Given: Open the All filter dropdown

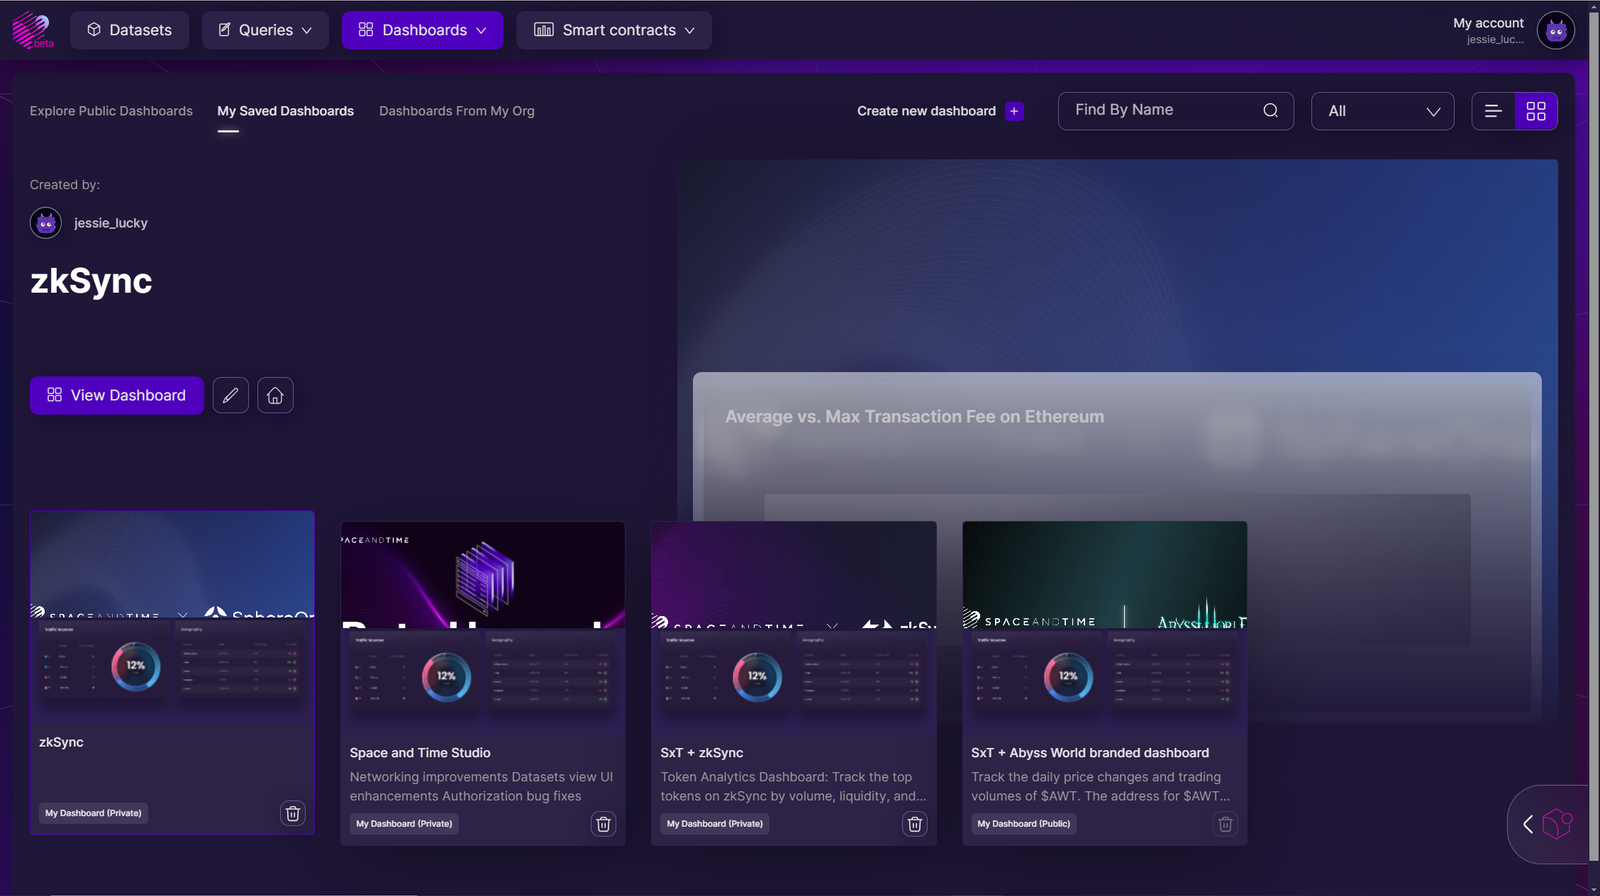Looking at the screenshot, I should point(1382,111).
